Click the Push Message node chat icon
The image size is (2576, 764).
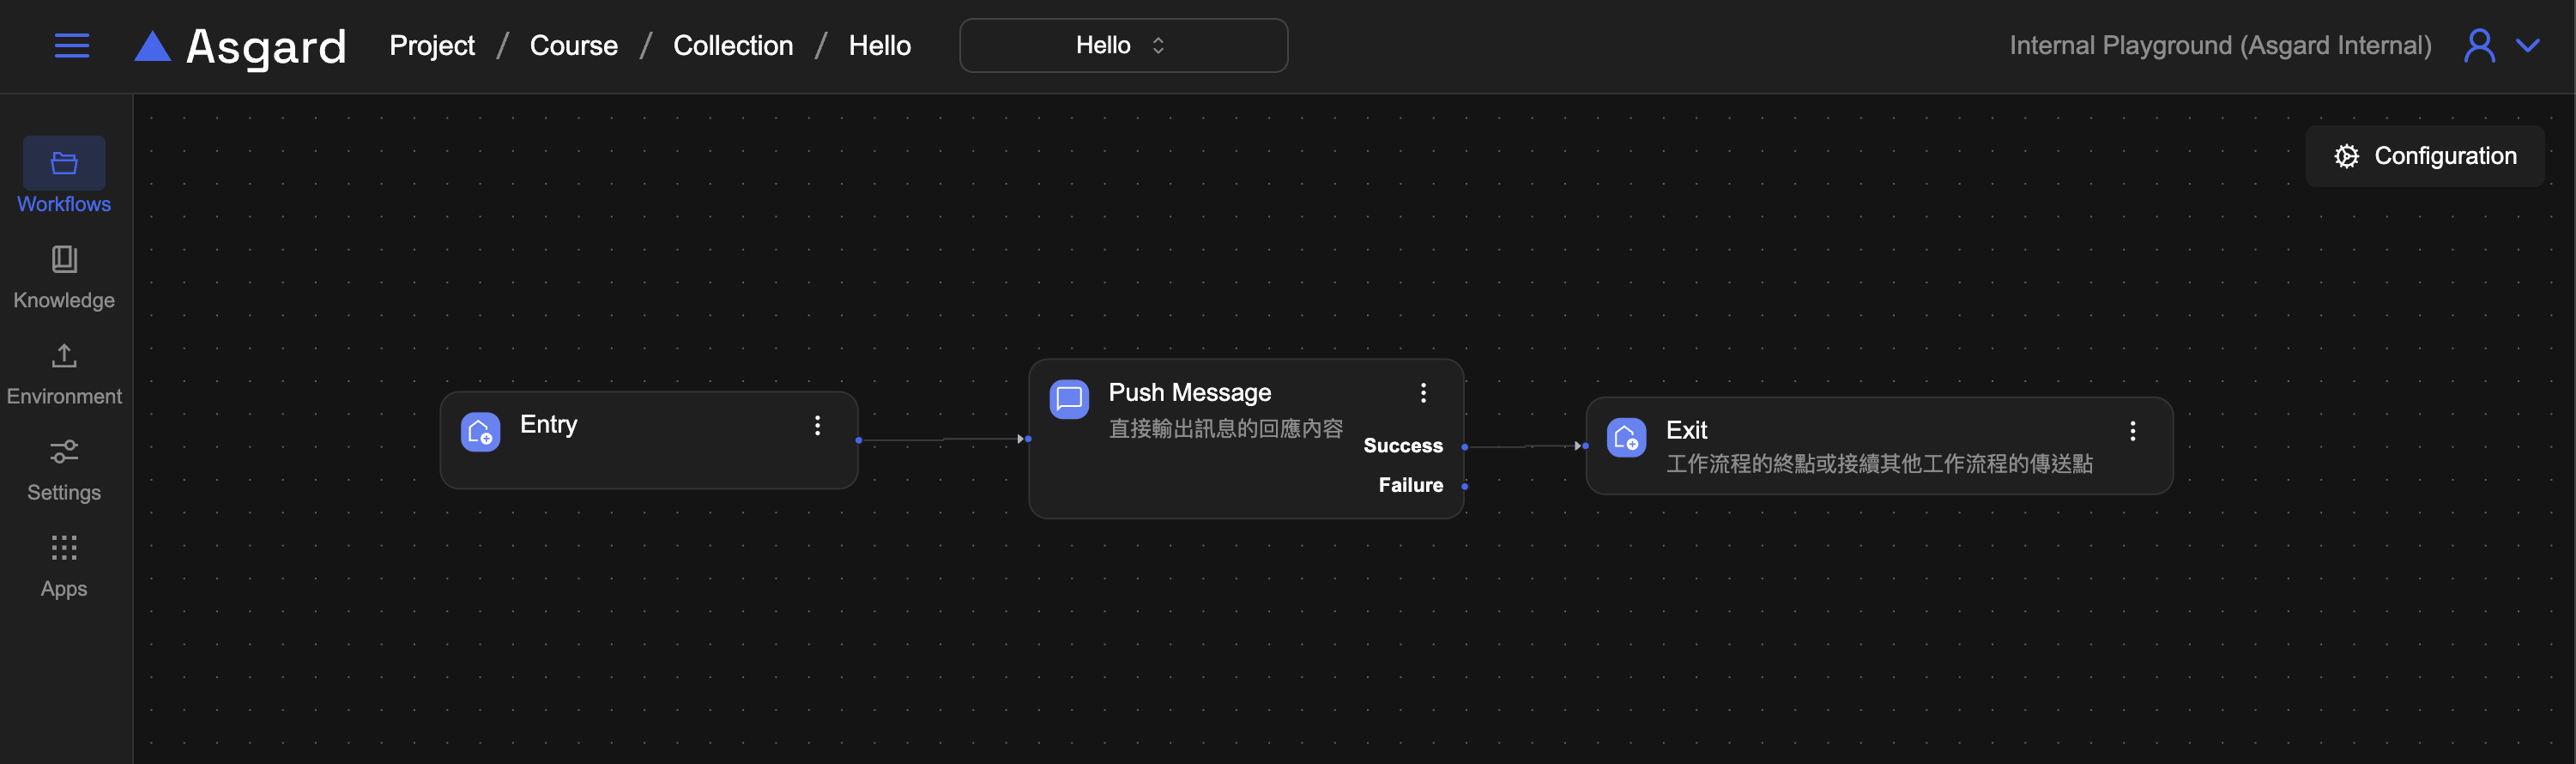tap(1068, 399)
